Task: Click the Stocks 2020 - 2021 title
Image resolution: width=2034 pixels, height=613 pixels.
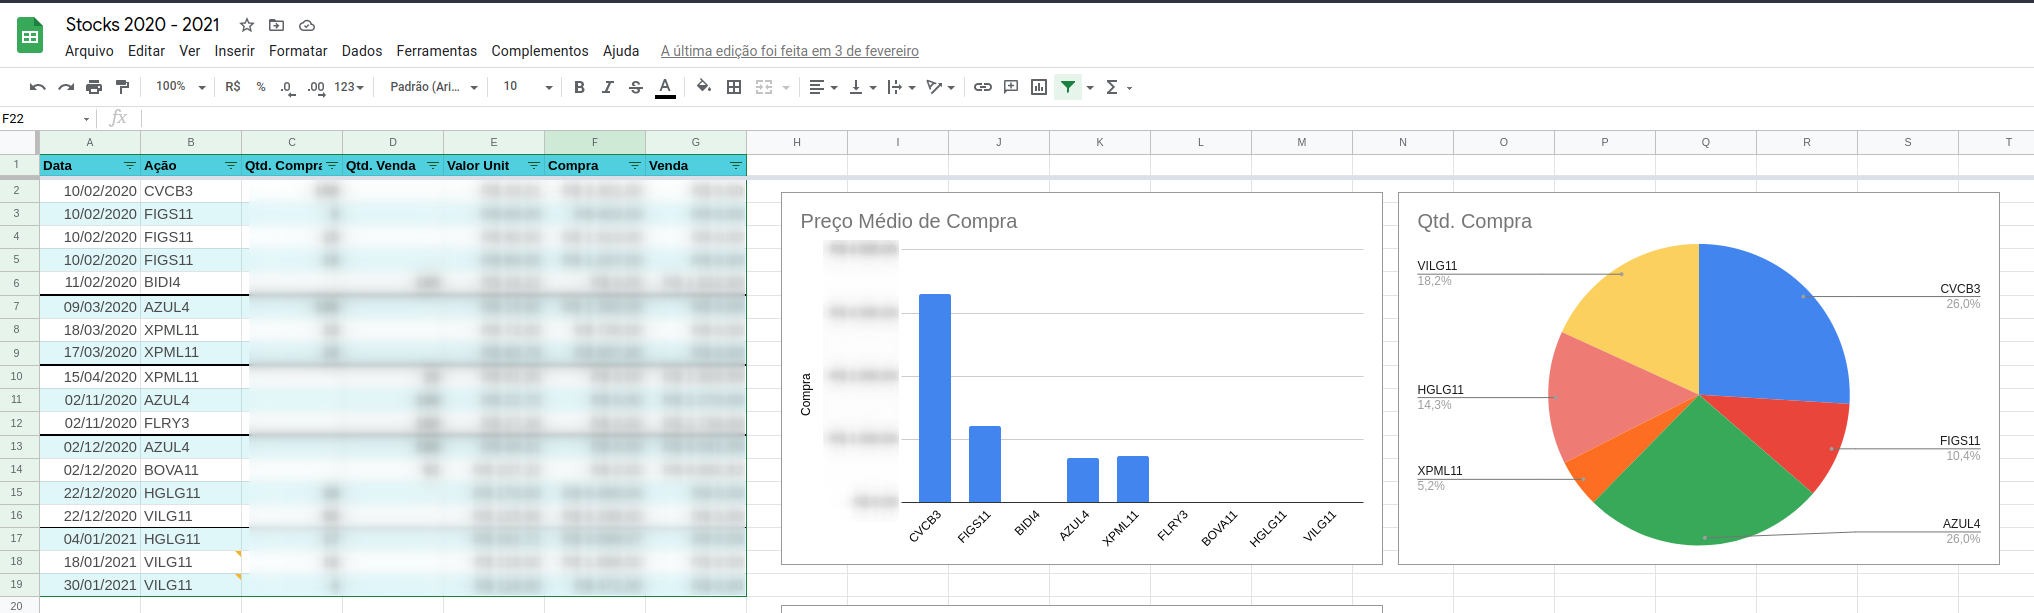Action: point(143,24)
